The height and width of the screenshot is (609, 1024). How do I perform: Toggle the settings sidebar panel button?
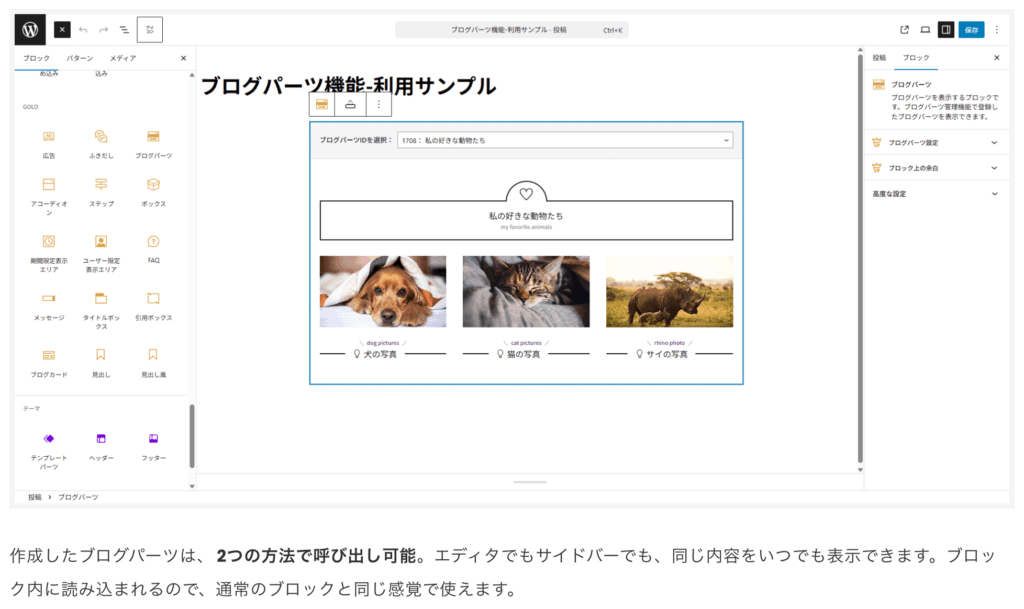[x=946, y=30]
